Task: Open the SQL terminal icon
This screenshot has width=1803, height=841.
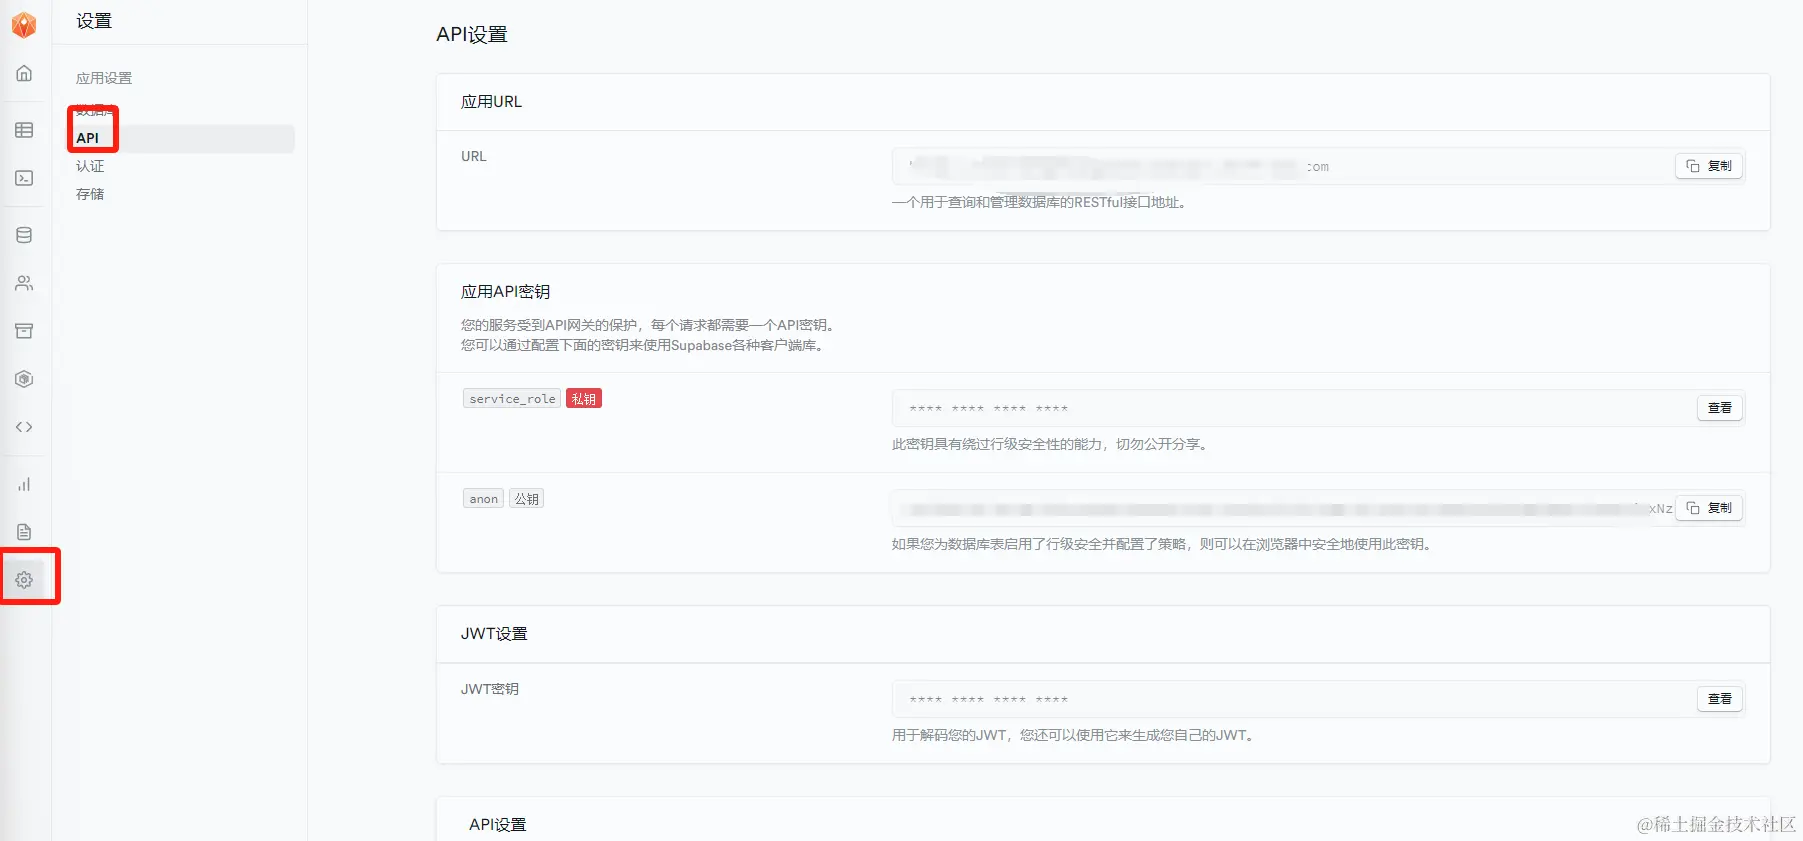Action: (x=24, y=178)
